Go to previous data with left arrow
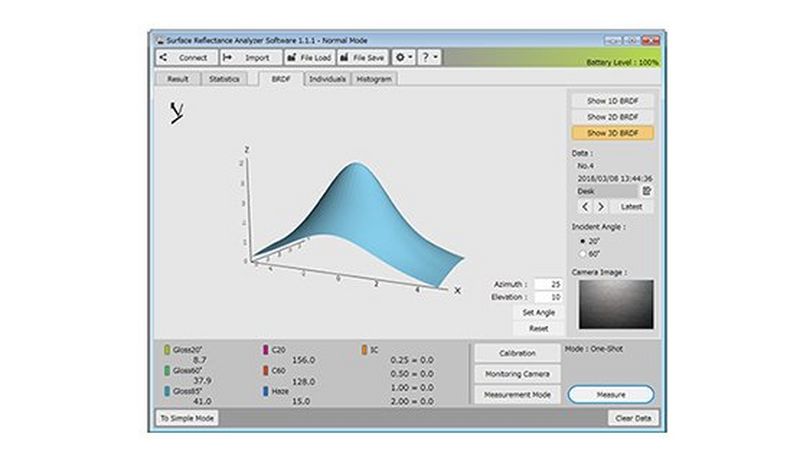Viewport: 800px width, 466px height. (584, 206)
